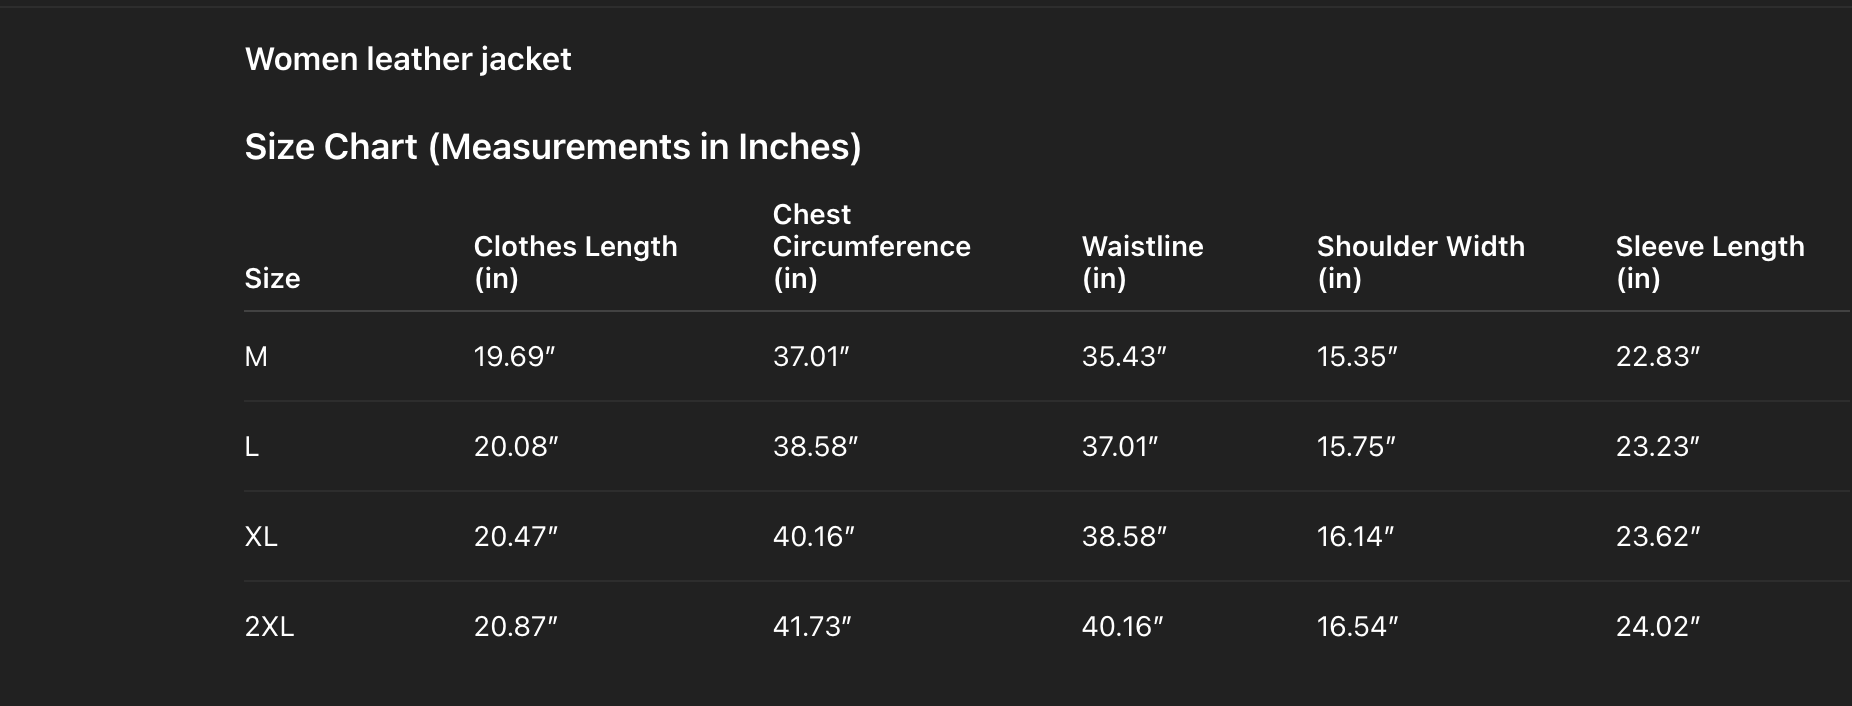Click the 'Women leather jacket' title text
The height and width of the screenshot is (706, 1852).
tap(408, 59)
